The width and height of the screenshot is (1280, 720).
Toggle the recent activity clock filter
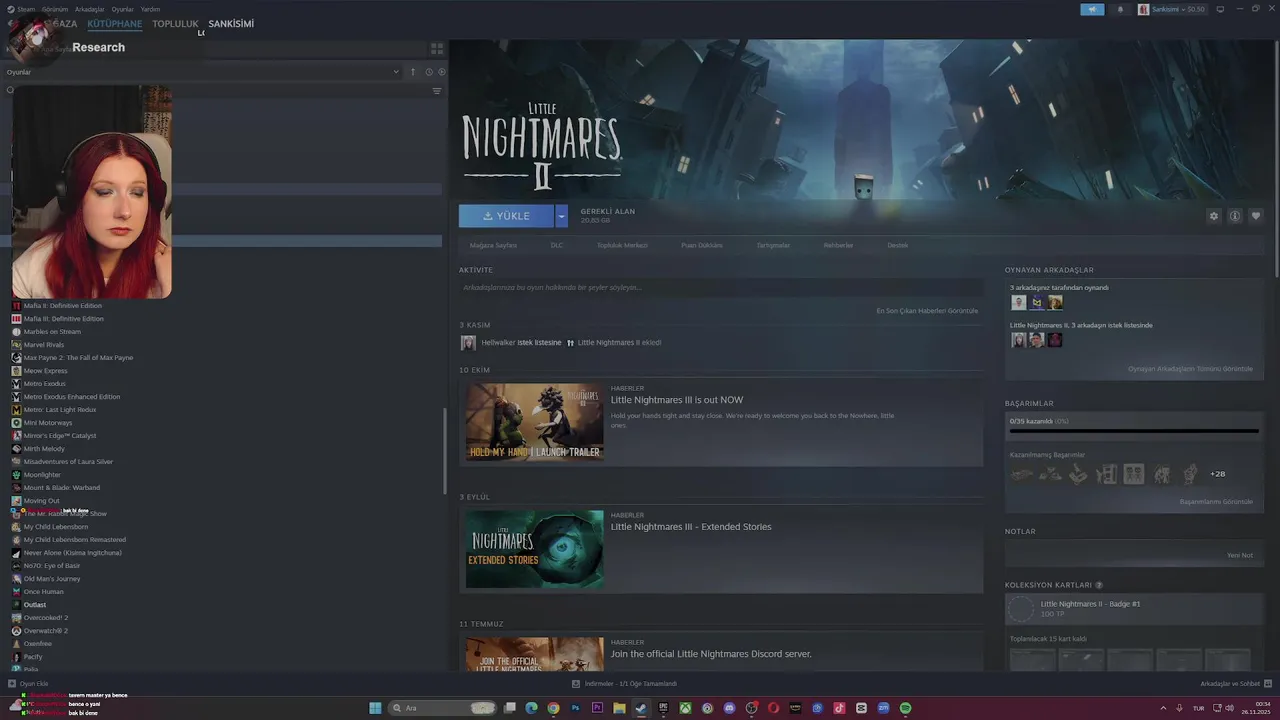click(428, 72)
